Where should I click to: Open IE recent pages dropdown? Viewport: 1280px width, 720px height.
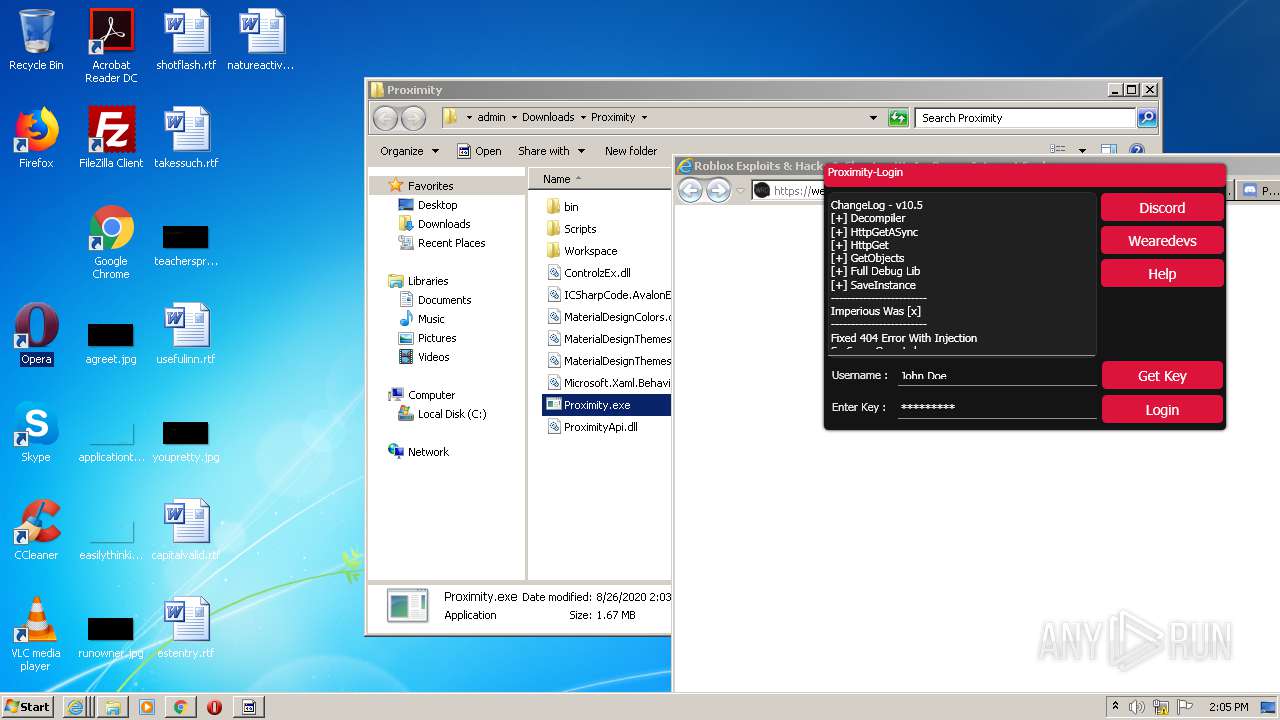pyautogui.click(x=741, y=190)
